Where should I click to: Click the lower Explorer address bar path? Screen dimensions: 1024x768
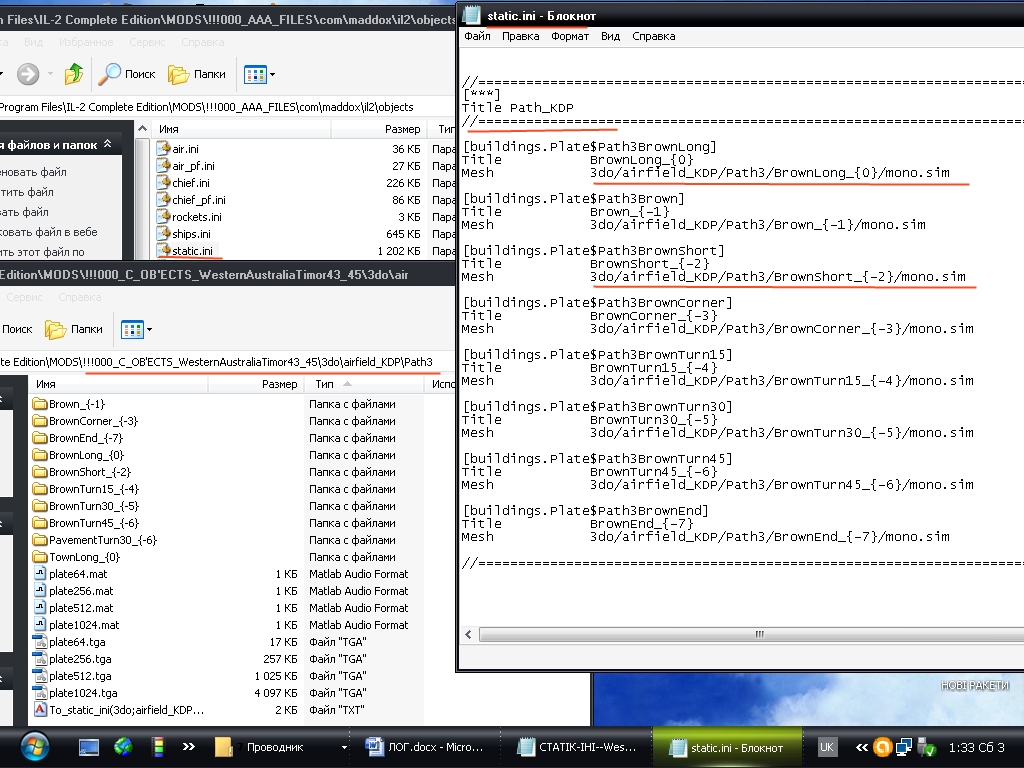click(216, 362)
